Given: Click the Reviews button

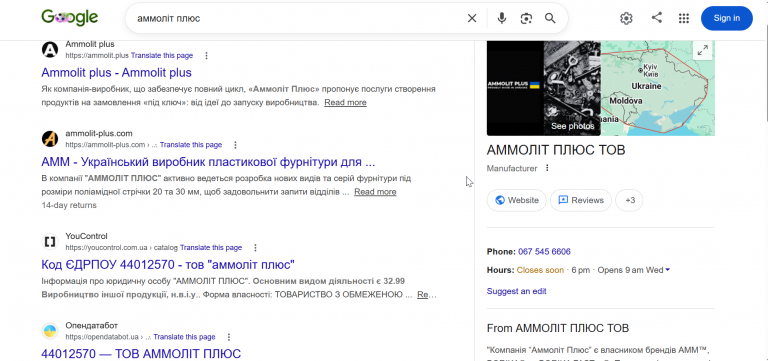Looking at the screenshot, I should 581,200.
